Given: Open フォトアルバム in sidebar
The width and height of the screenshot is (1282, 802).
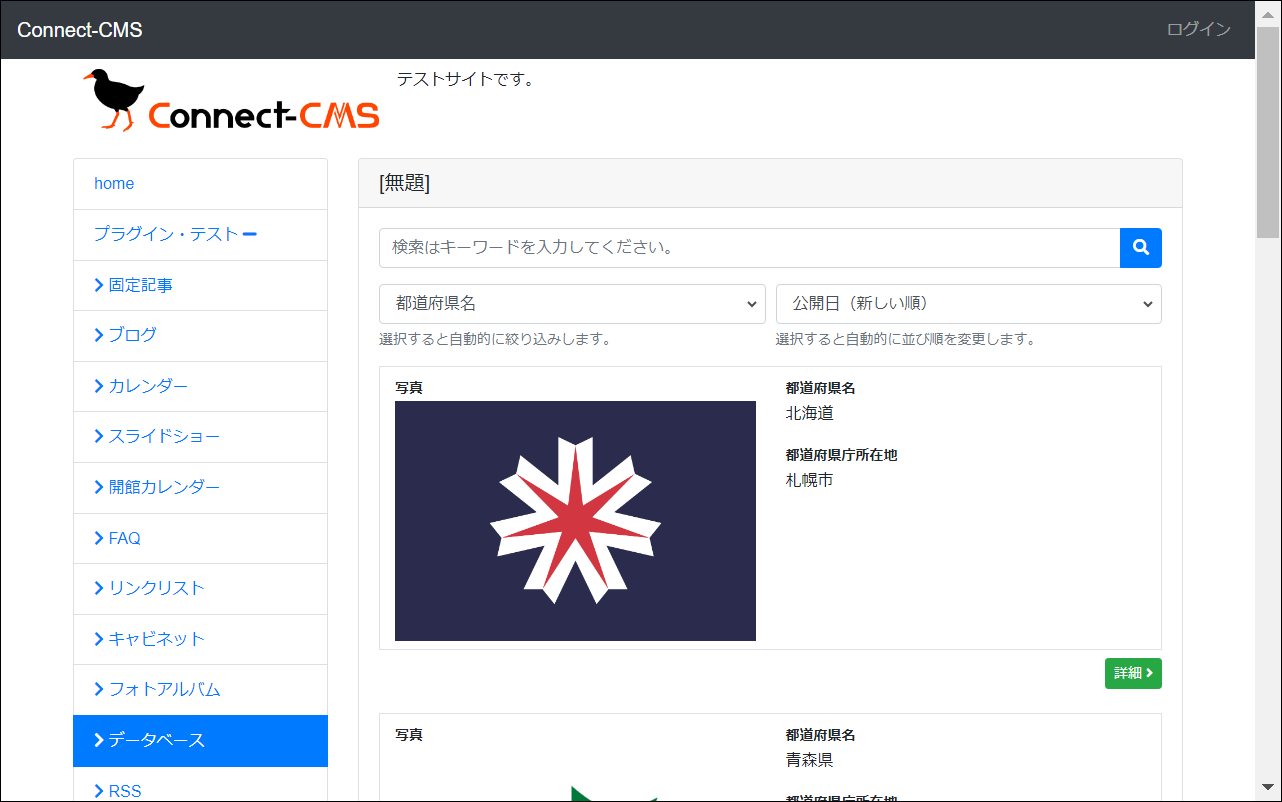Looking at the screenshot, I should [200, 690].
